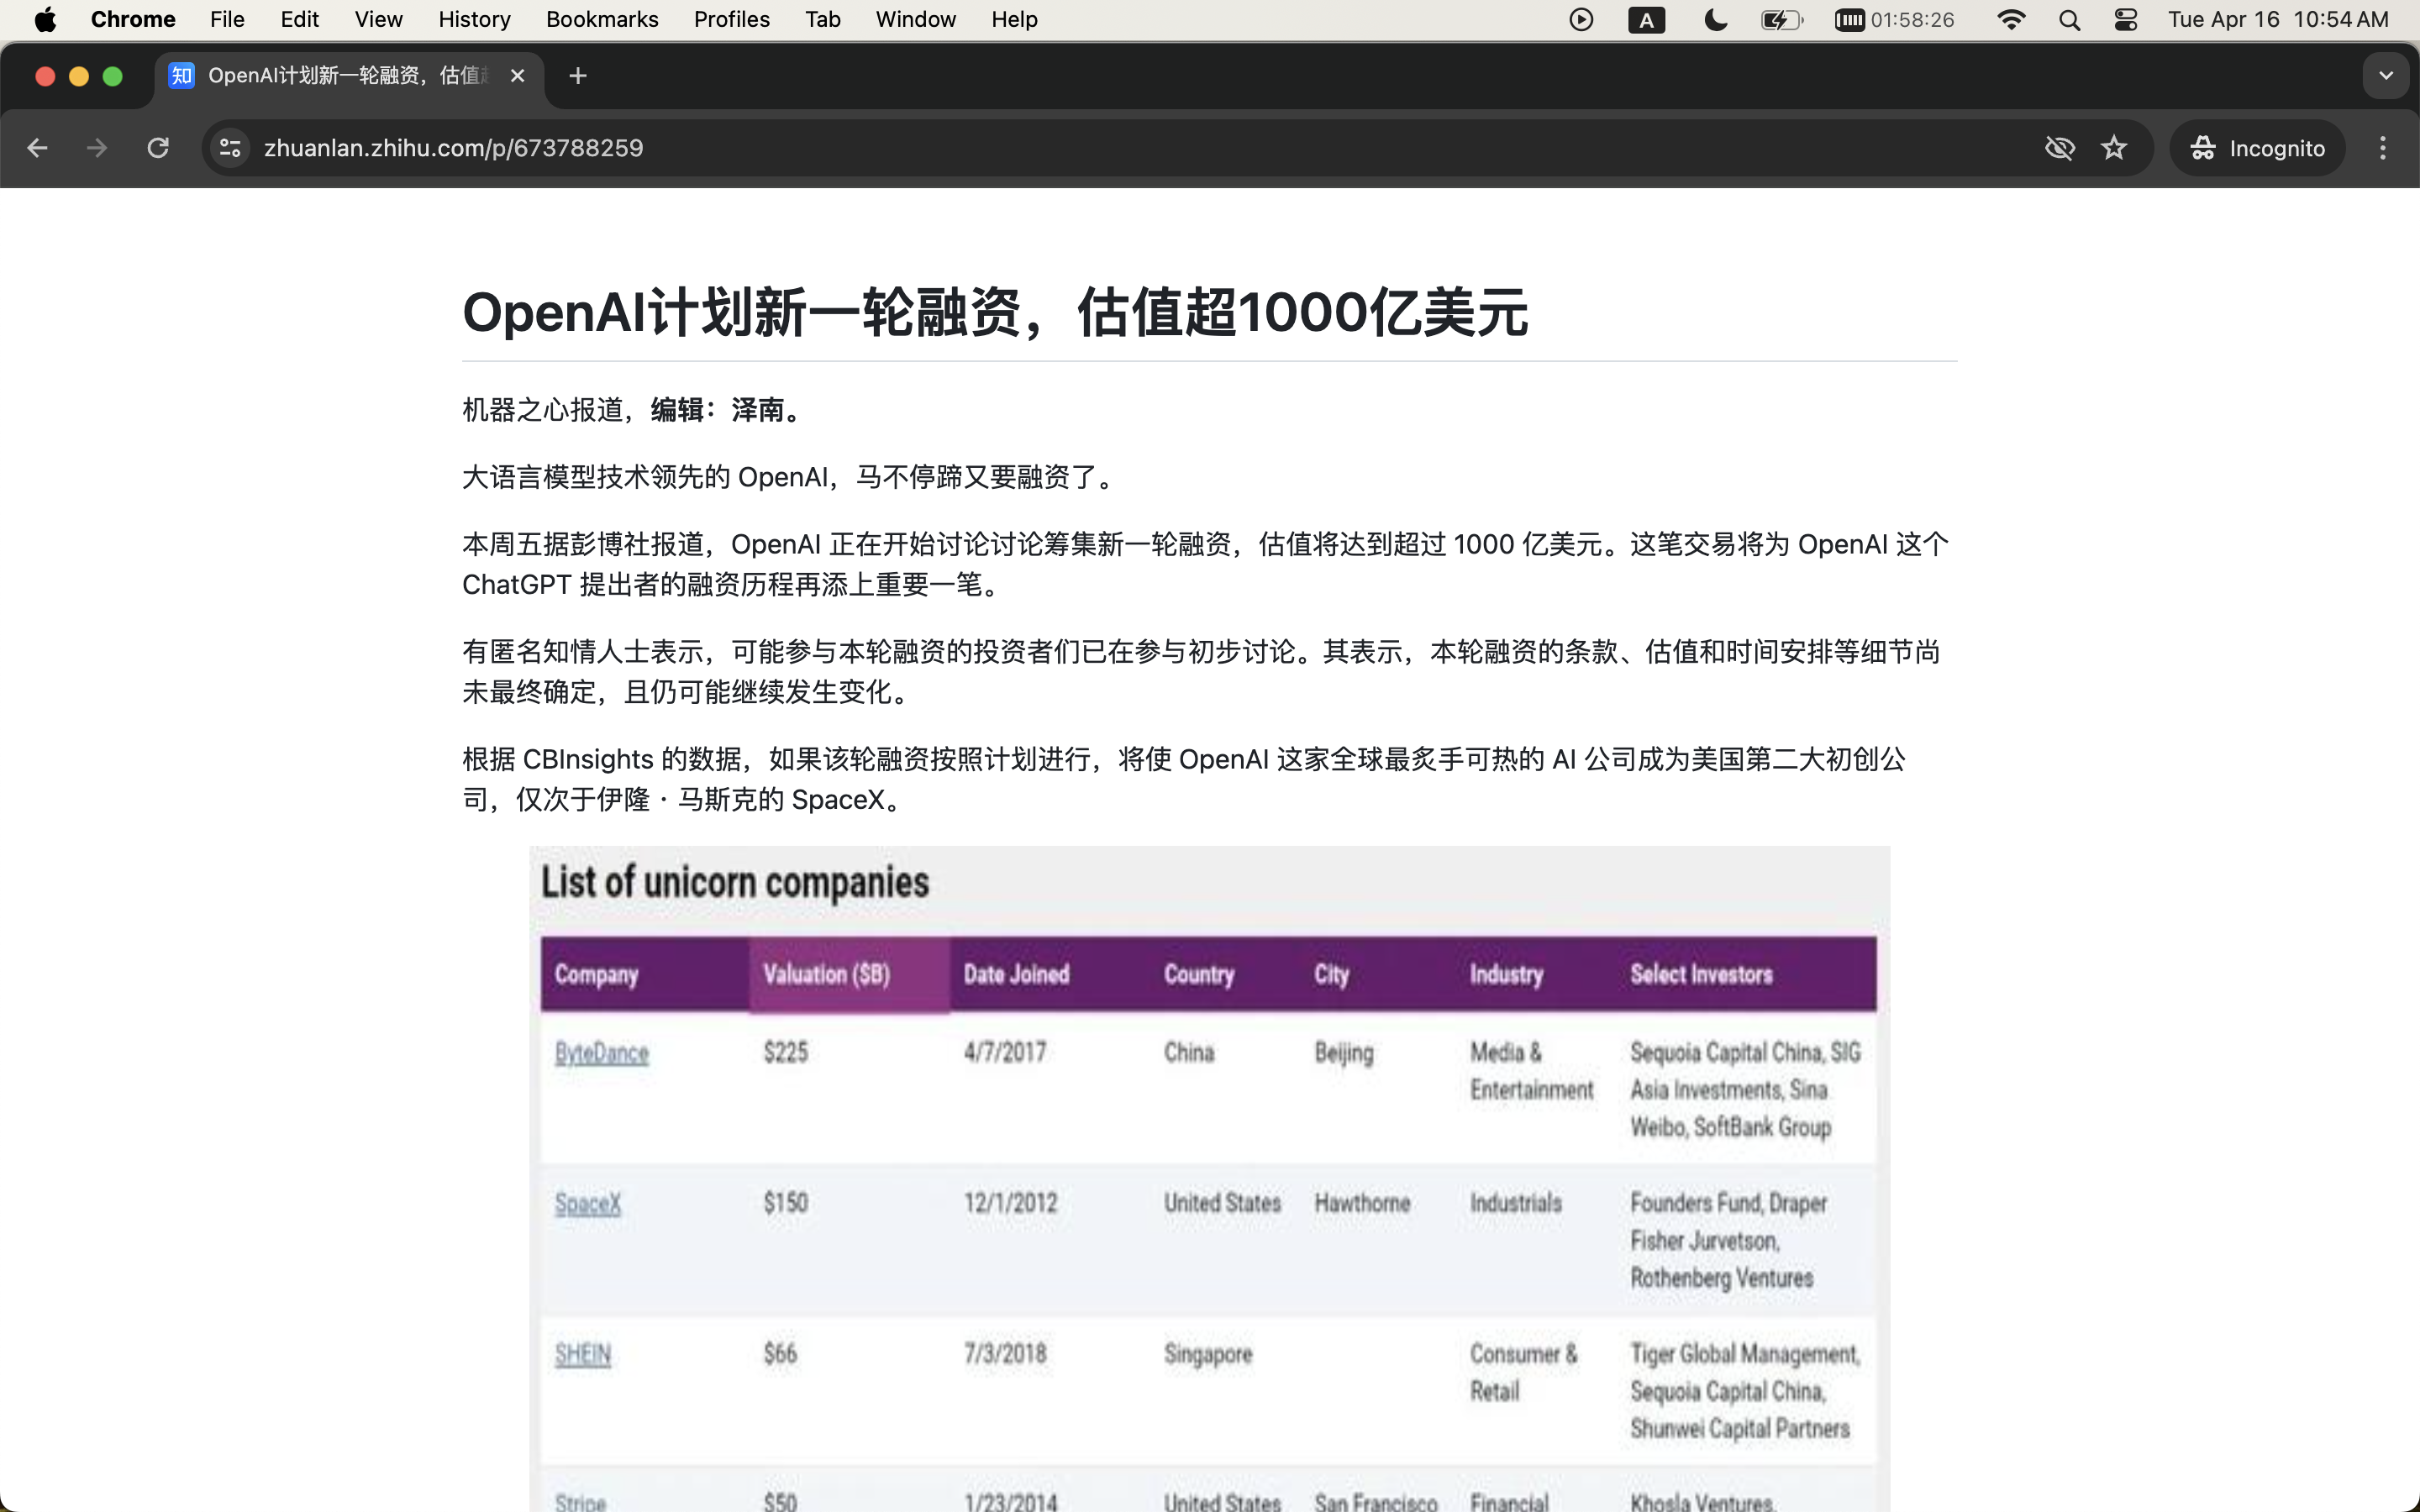Click the 编辑：泽南 byline text
Image resolution: width=2420 pixels, height=1512 pixels.
coord(727,410)
